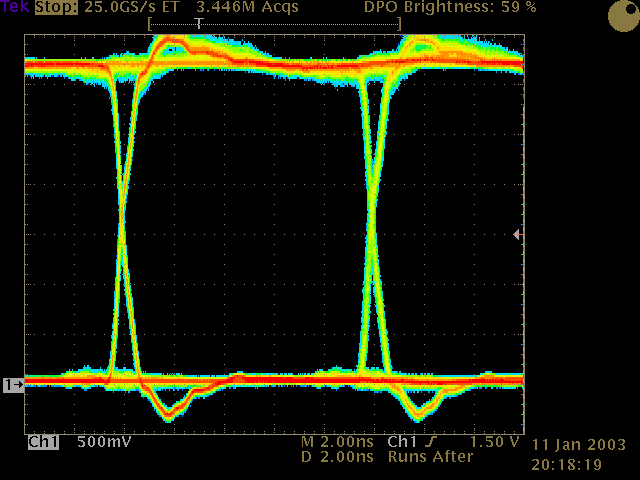Click the channel 1 ground reference marker
640x480 pixels.
tap(13, 384)
